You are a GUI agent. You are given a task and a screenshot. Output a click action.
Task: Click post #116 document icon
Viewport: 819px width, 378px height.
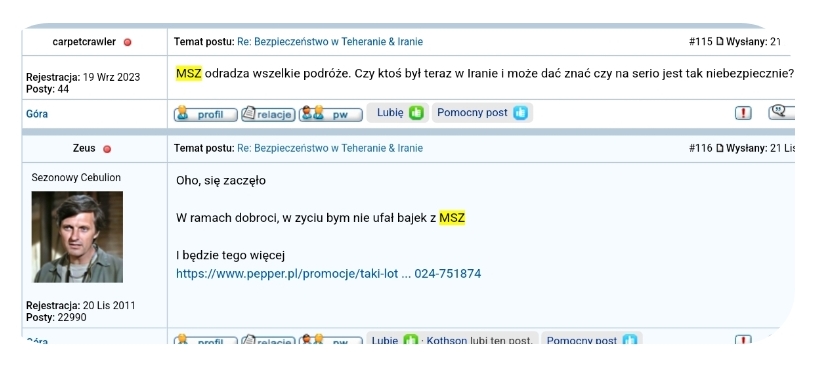pyautogui.click(x=720, y=148)
